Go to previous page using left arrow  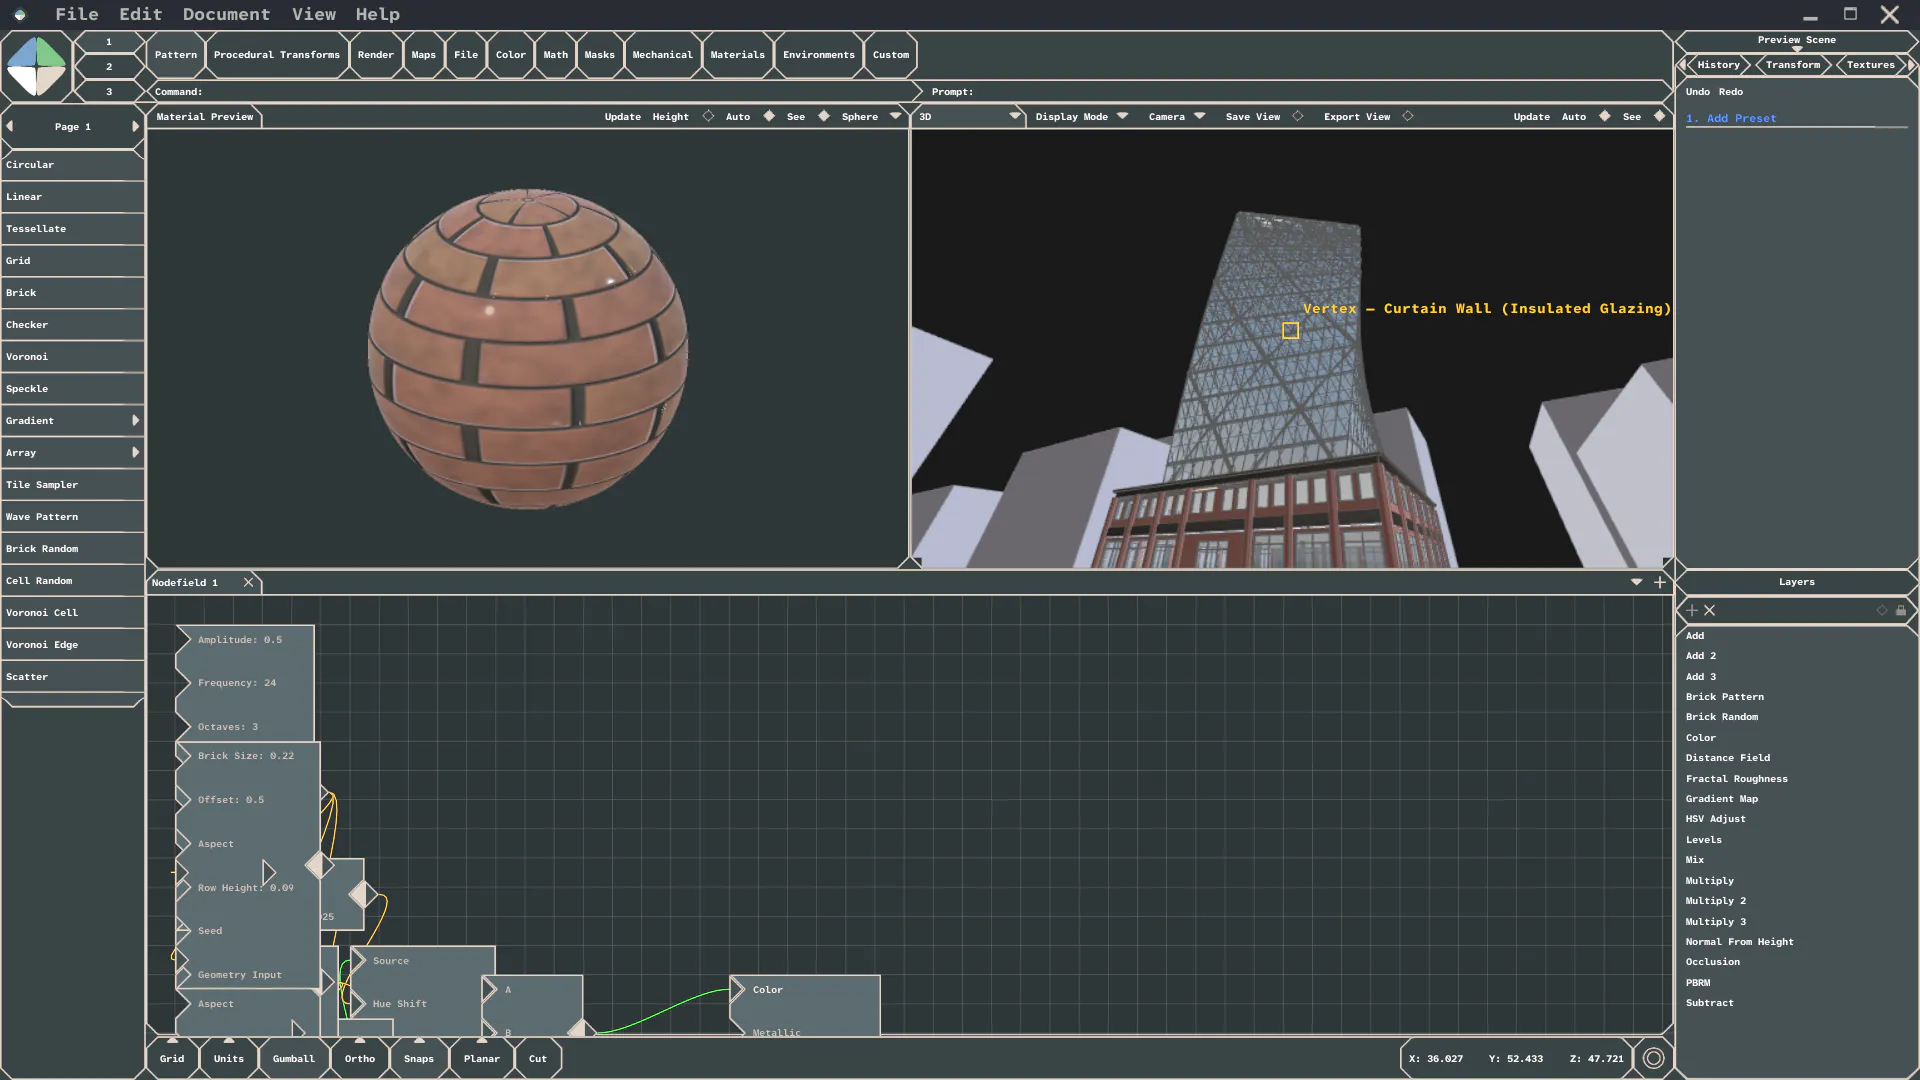tap(10, 126)
